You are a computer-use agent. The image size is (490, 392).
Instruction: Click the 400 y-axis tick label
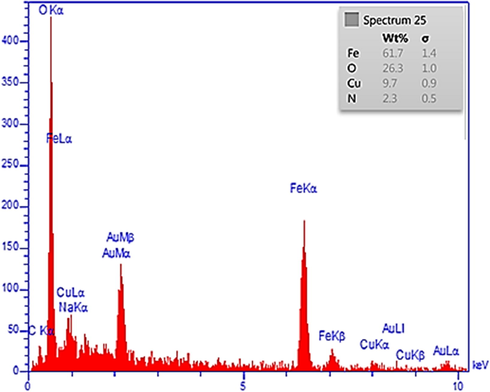pos(10,41)
